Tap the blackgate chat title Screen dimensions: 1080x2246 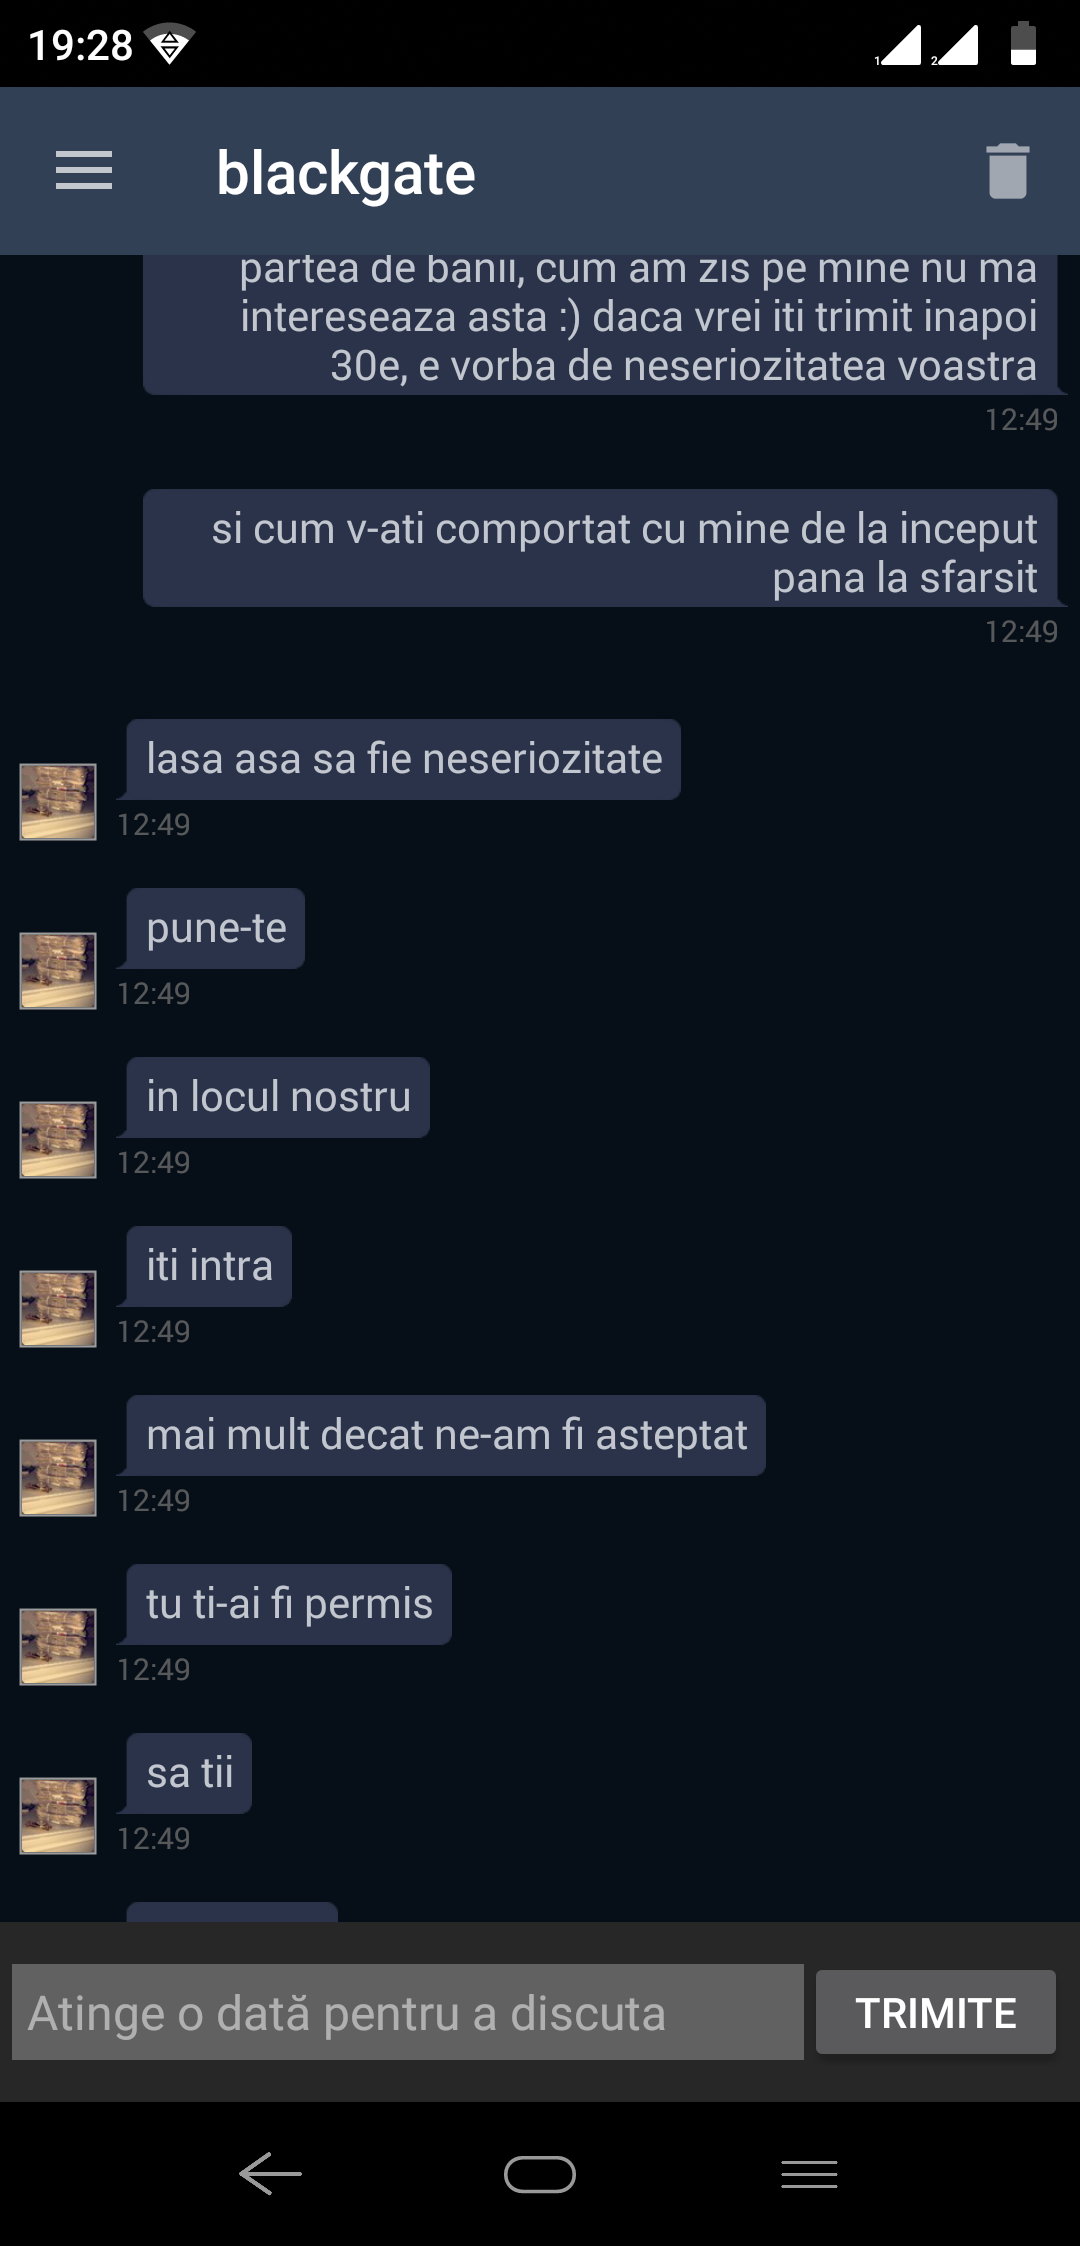tap(346, 173)
